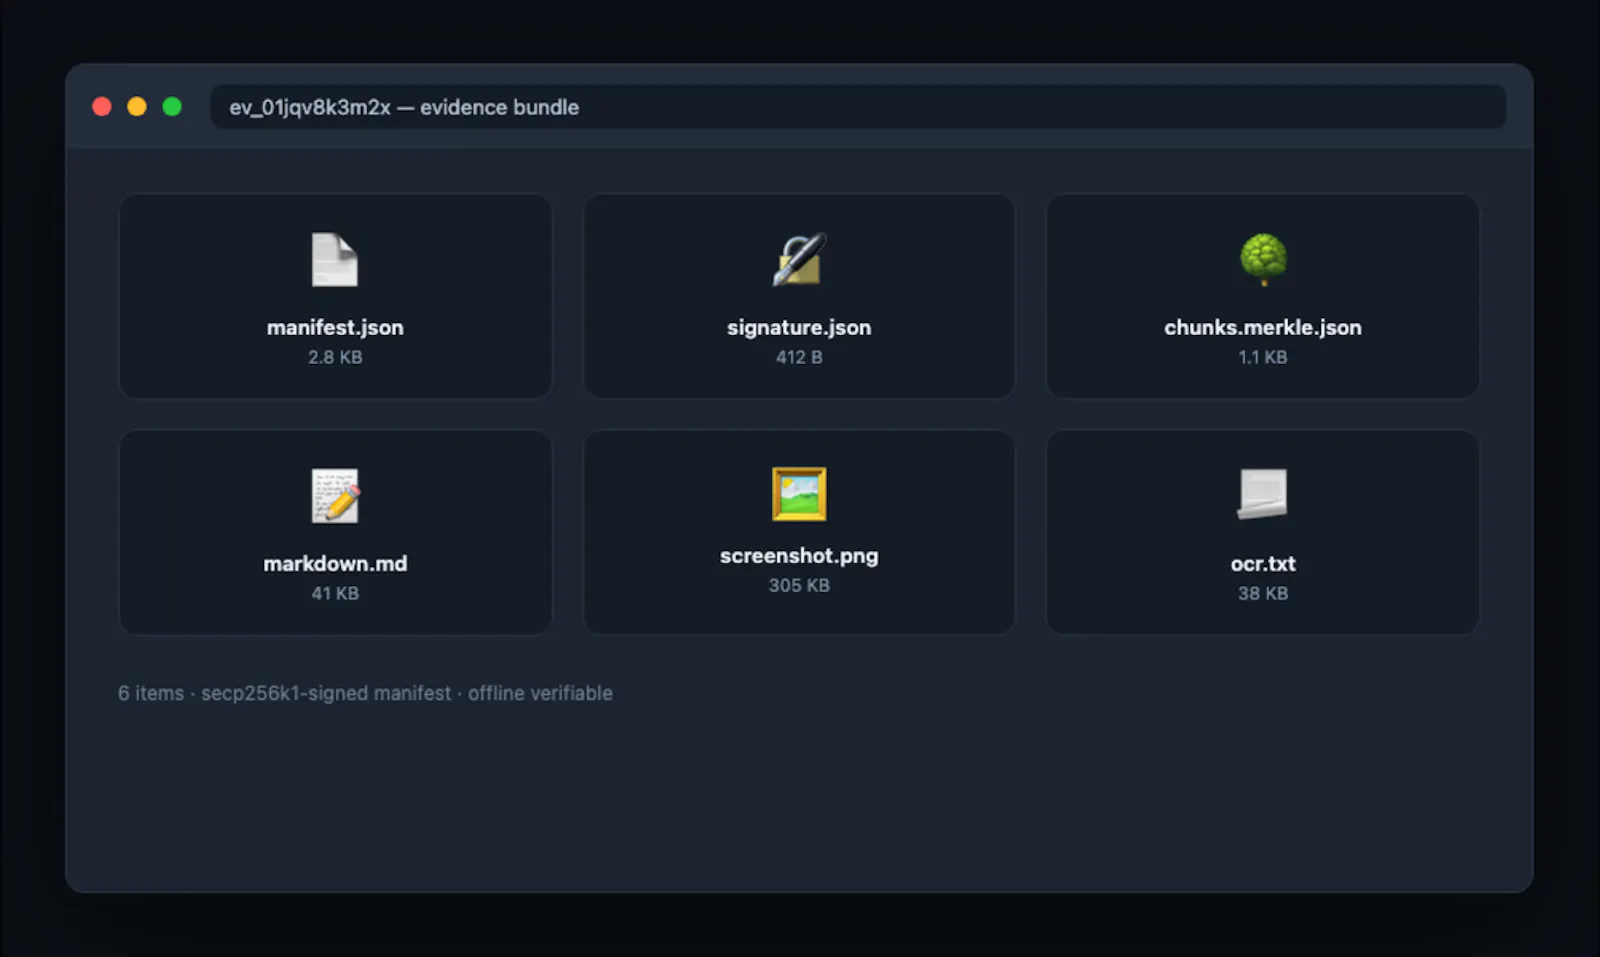Click the 412 B size text
This screenshot has height=957, width=1600.
tap(799, 357)
